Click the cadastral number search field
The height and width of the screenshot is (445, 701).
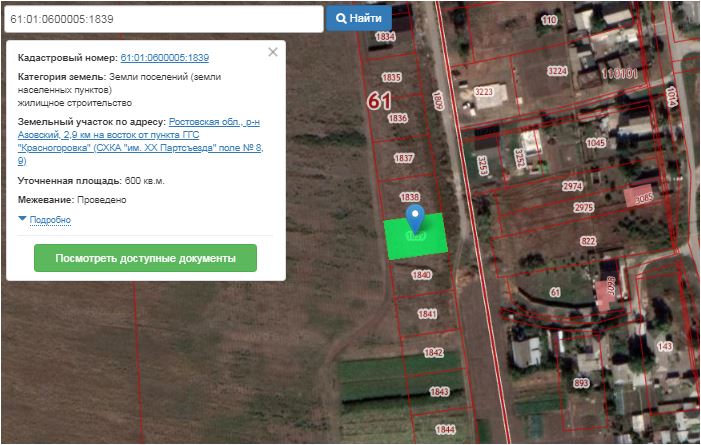(x=164, y=19)
